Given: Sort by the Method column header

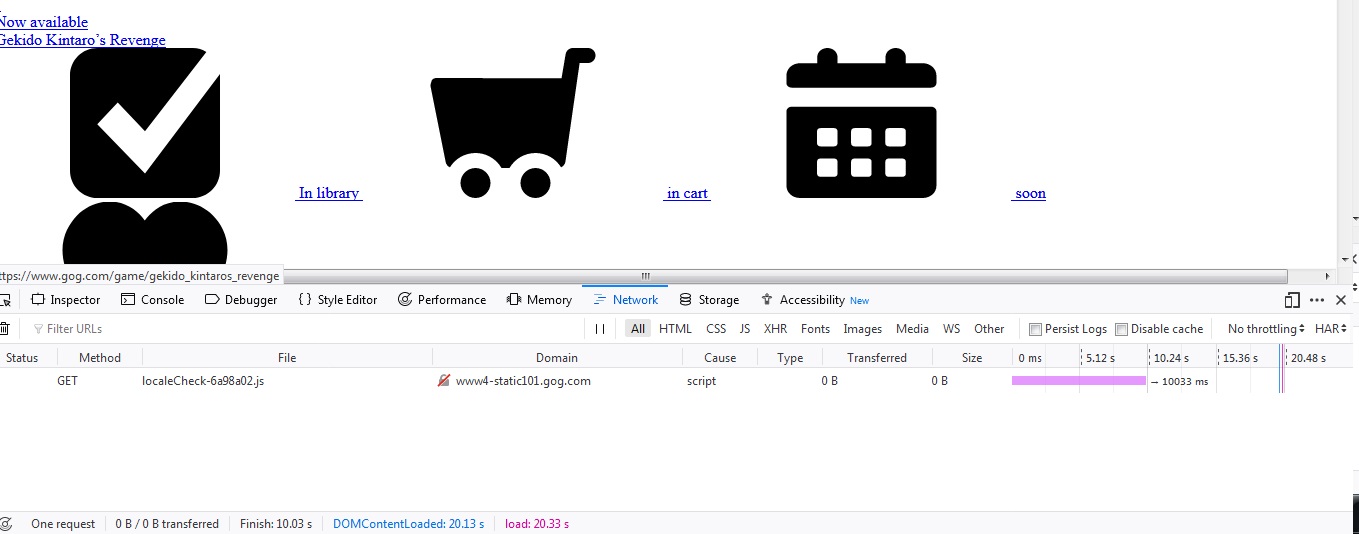Looking at the screenshot, I should (x=100, y=357).
